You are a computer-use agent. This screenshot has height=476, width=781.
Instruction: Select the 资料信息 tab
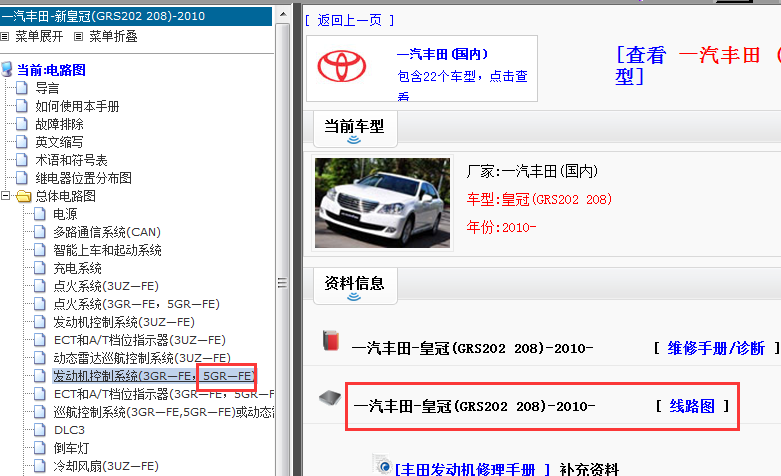[x=355, y=286]
